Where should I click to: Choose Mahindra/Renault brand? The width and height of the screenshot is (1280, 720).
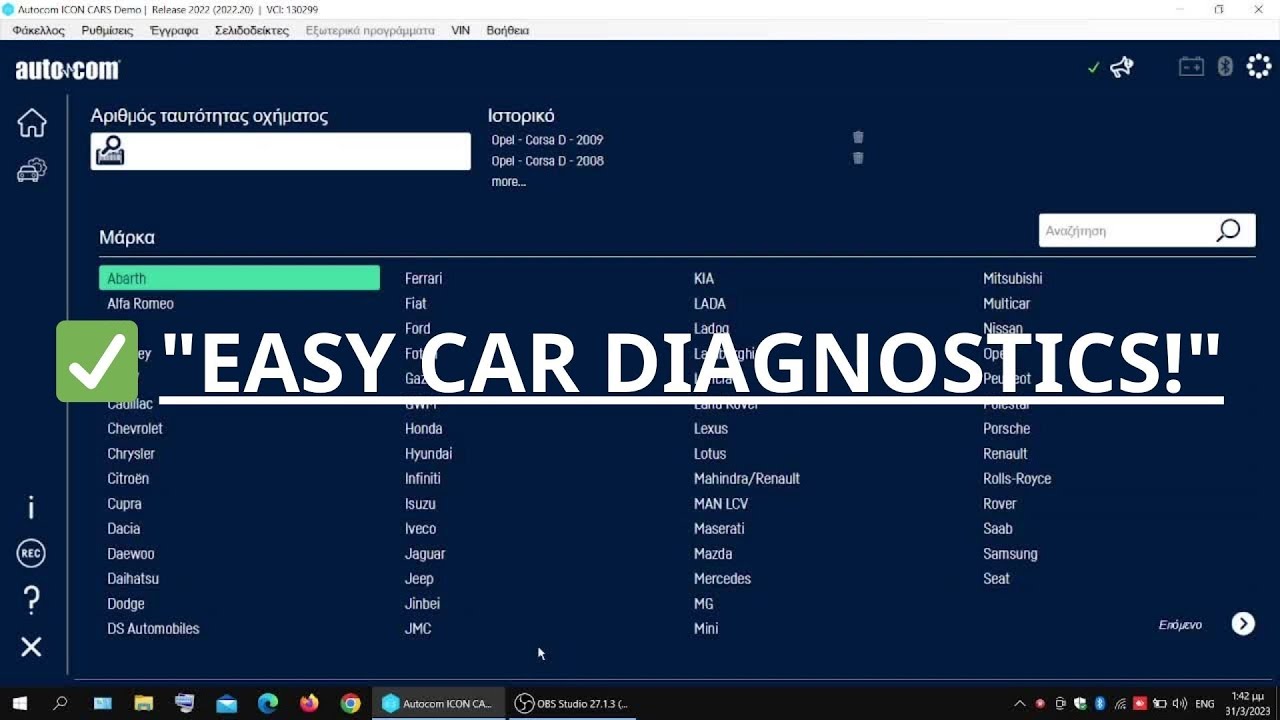click(747, 478)
